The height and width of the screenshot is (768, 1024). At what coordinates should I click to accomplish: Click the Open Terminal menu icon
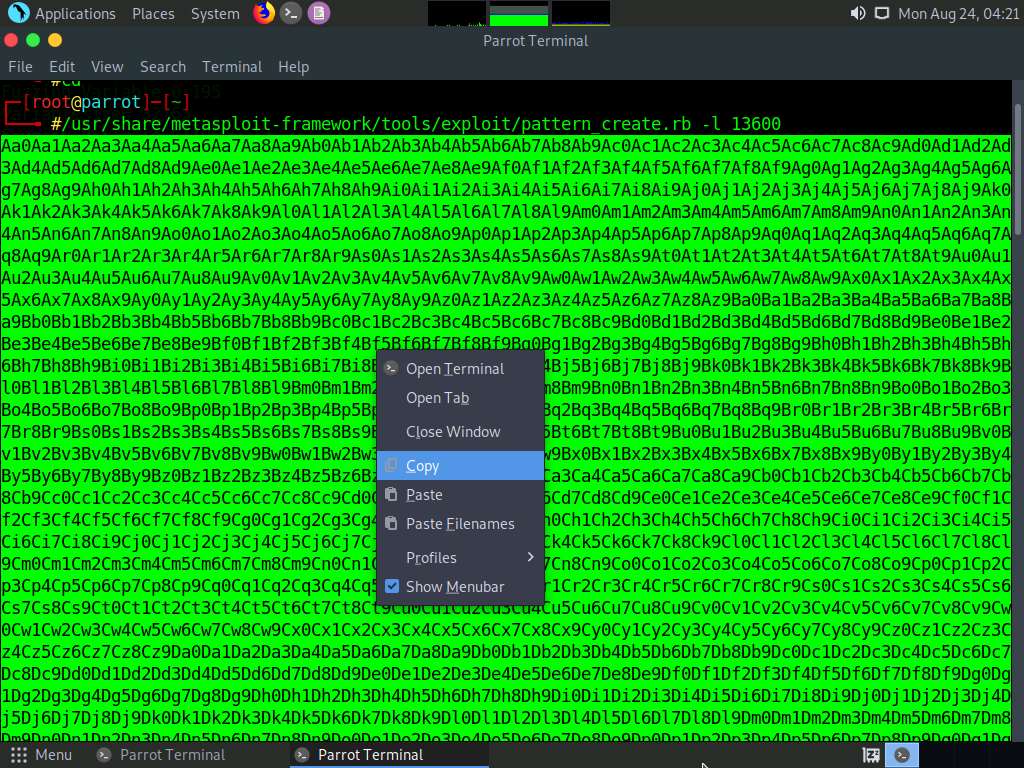coord(391,368)
